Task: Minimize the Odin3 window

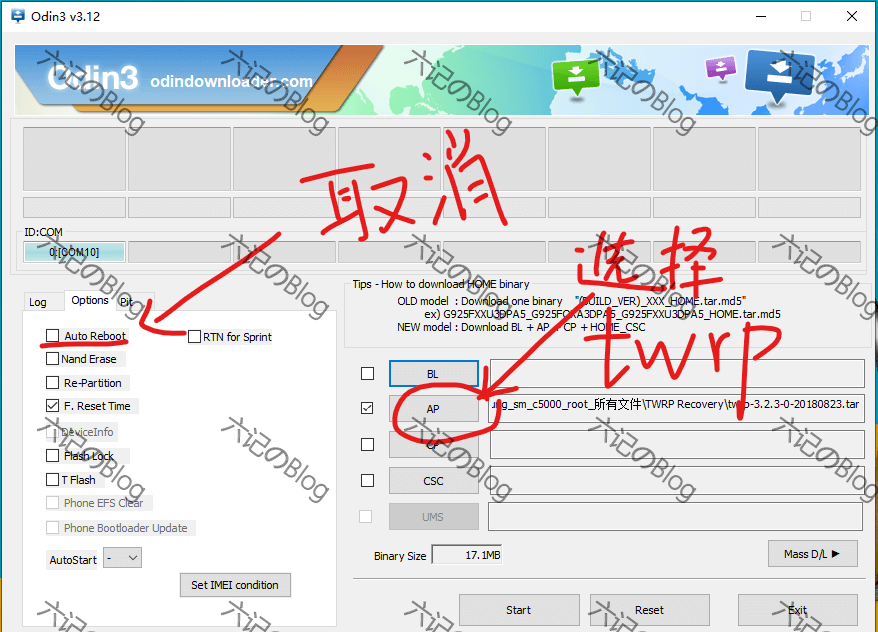Action: [x=761, y=16]
